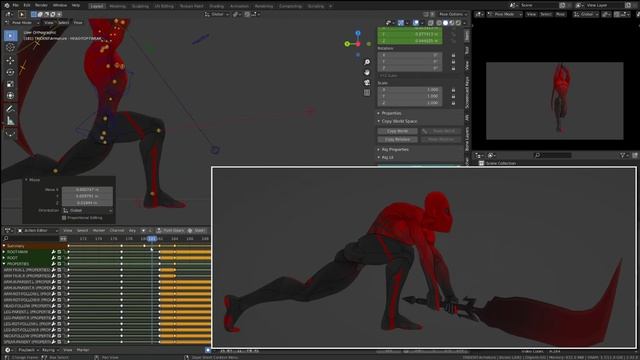Image resolution: width=640 pixels, height=360 pixels.
Task: Switch to material preview shading
Action: [452, 23]
